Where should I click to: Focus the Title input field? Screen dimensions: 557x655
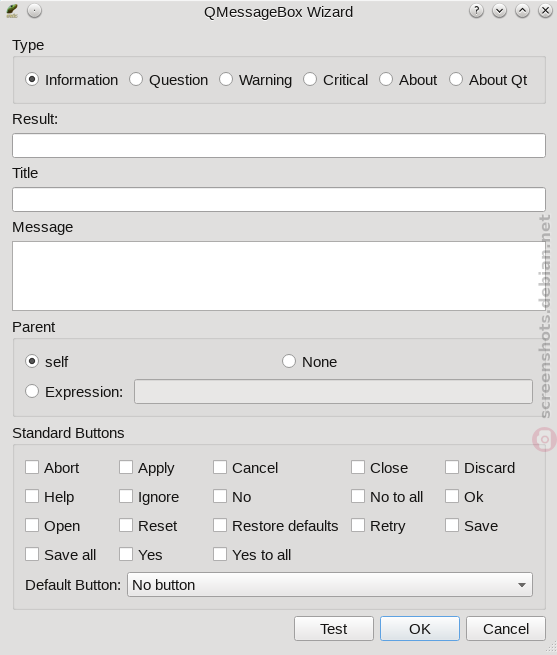click(279, 199)
